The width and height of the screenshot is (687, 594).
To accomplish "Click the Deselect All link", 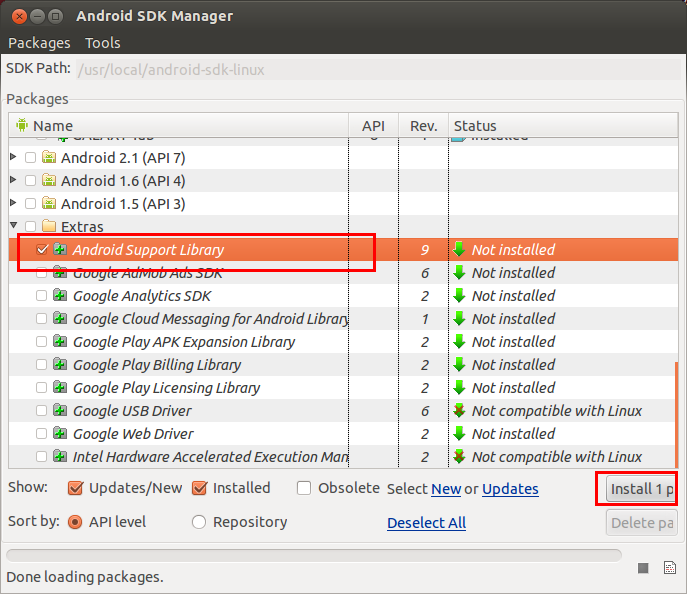I will (x=426, y=523).
